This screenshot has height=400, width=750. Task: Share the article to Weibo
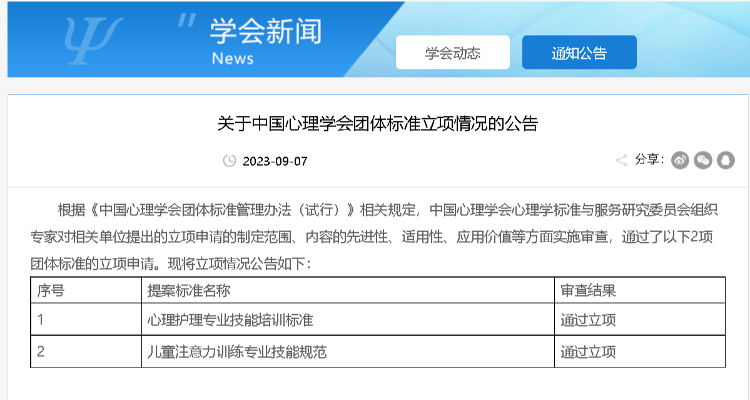[680, 160]
